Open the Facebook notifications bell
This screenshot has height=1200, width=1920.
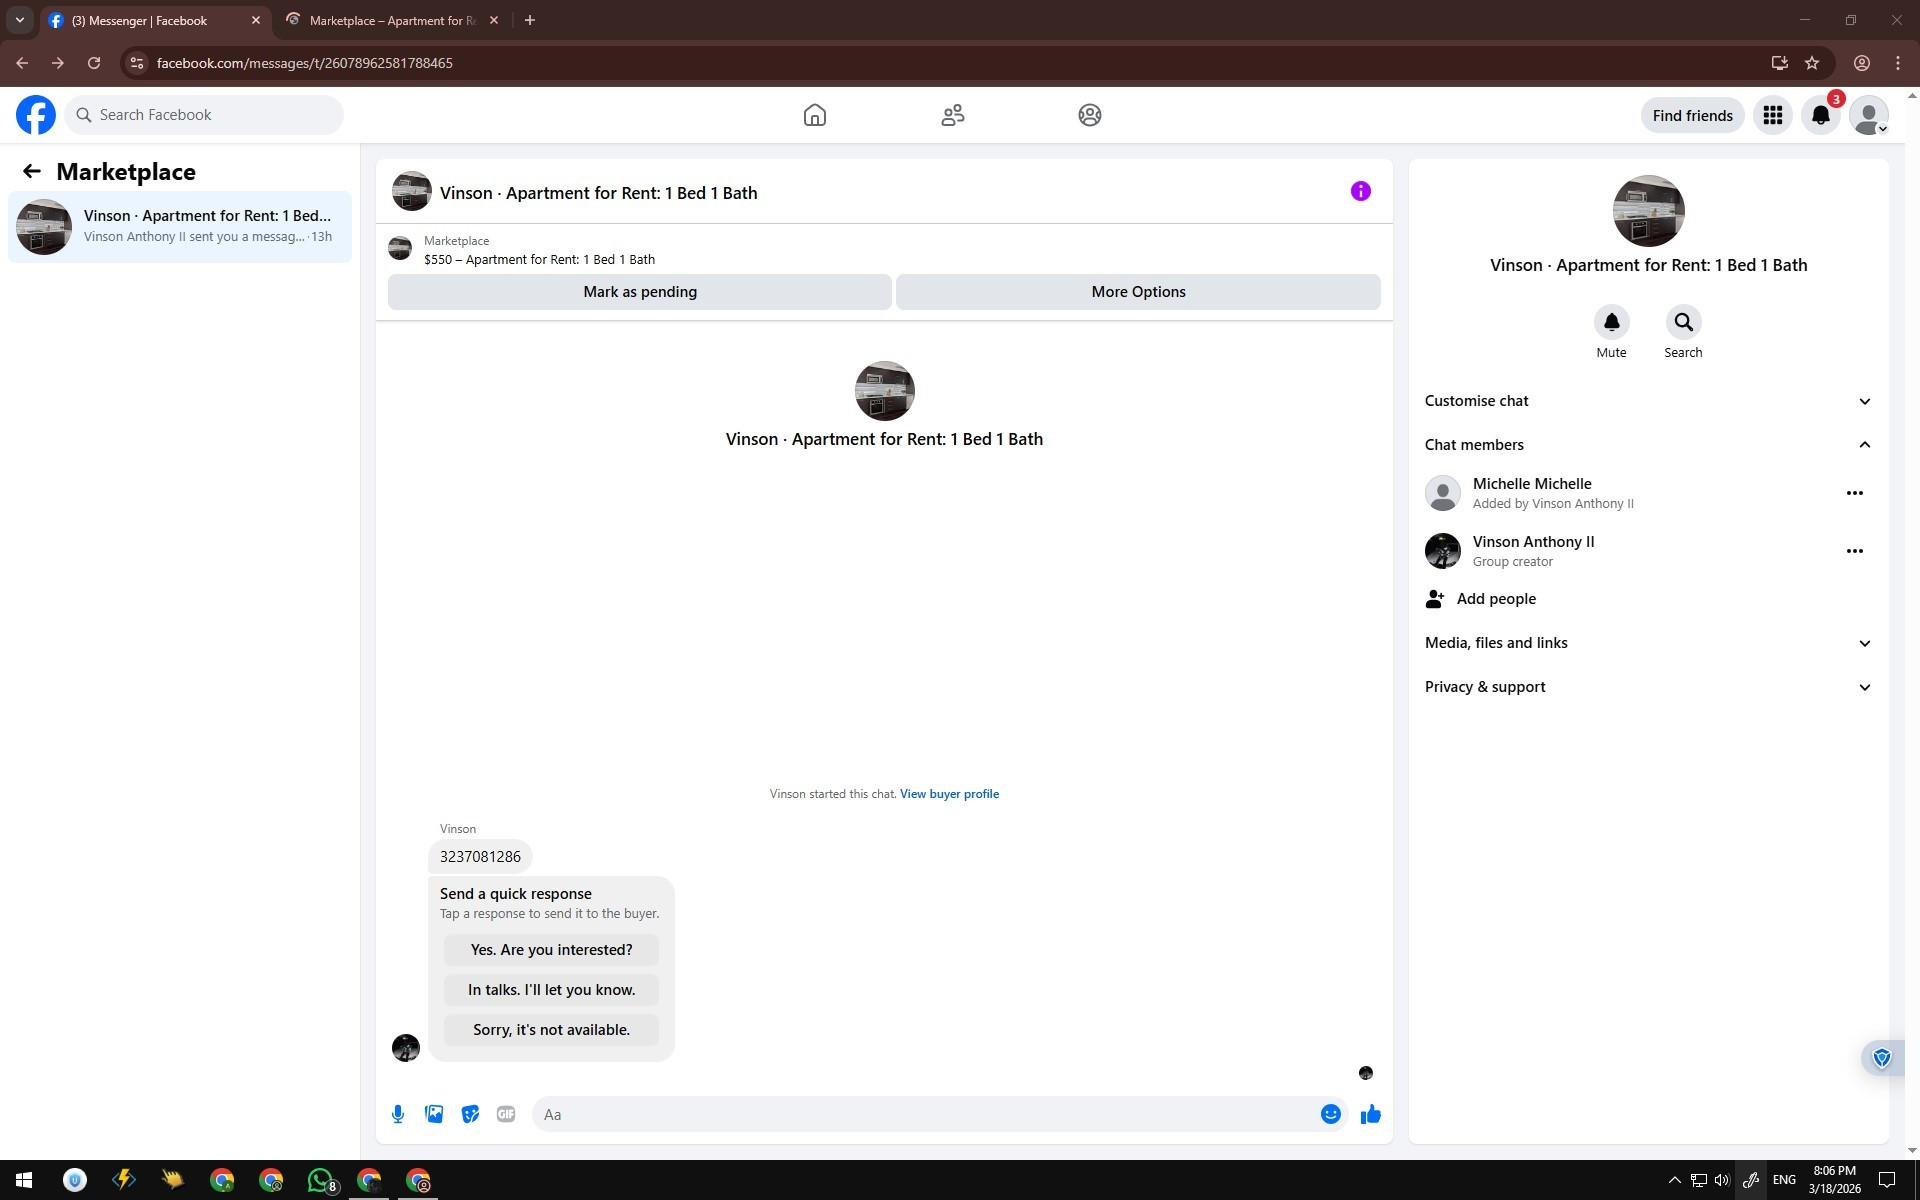(1820, 115)
